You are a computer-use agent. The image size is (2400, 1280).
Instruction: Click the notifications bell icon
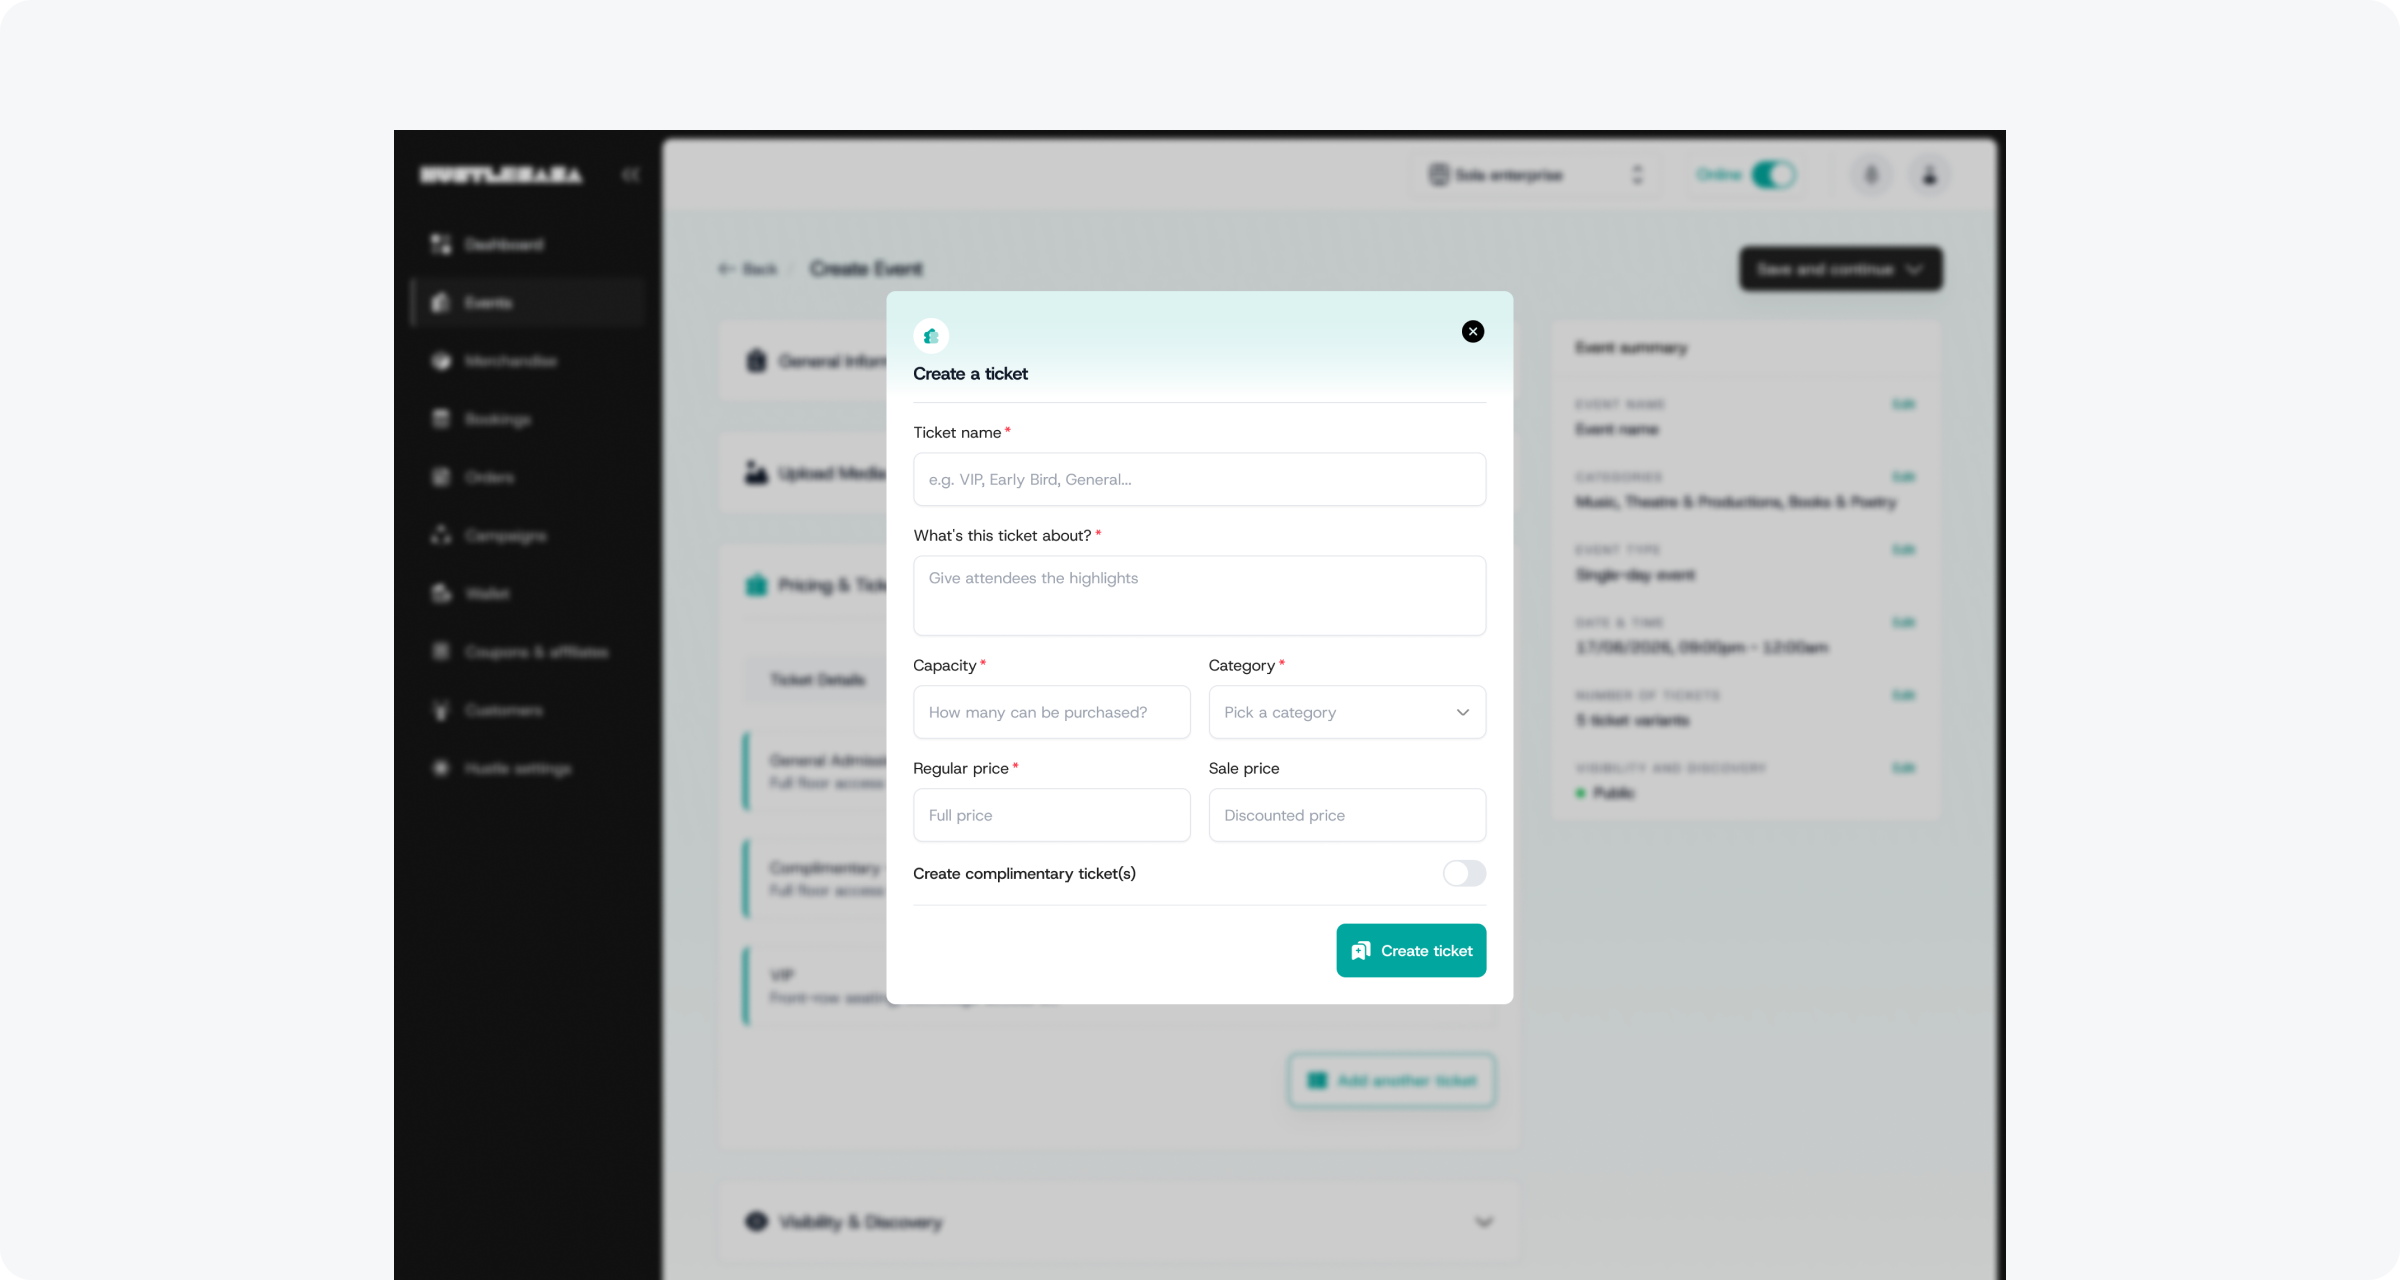click(1871, 175)
